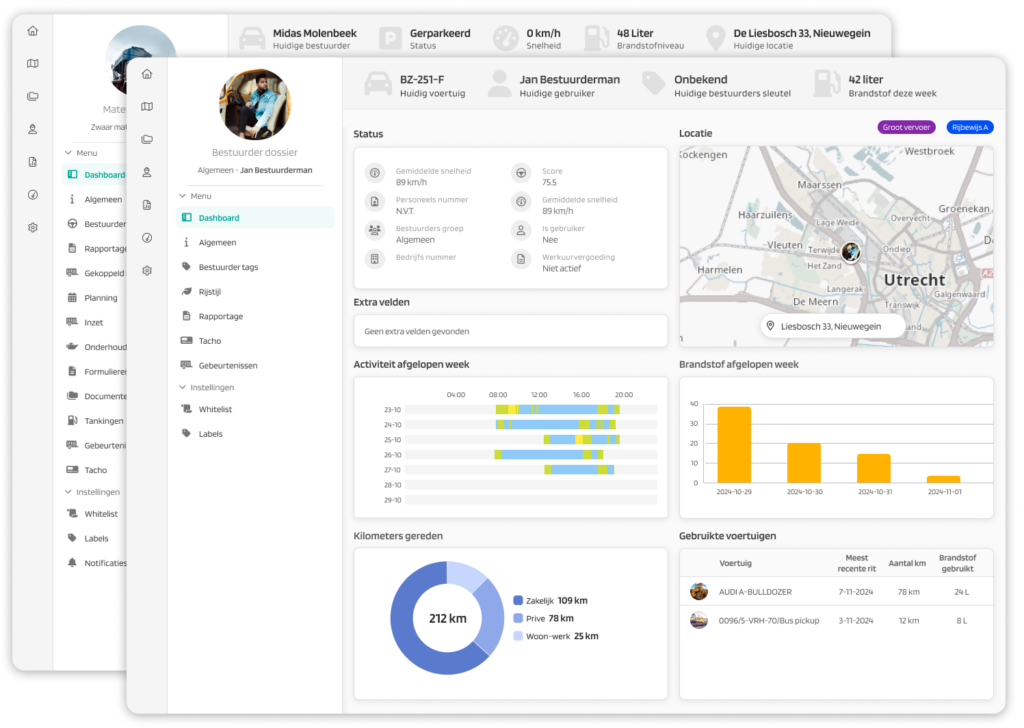Screen dimensions: 1024x728
Task: Click the vehicle icon in front window sidebar
Action: (x=147, y=139)
